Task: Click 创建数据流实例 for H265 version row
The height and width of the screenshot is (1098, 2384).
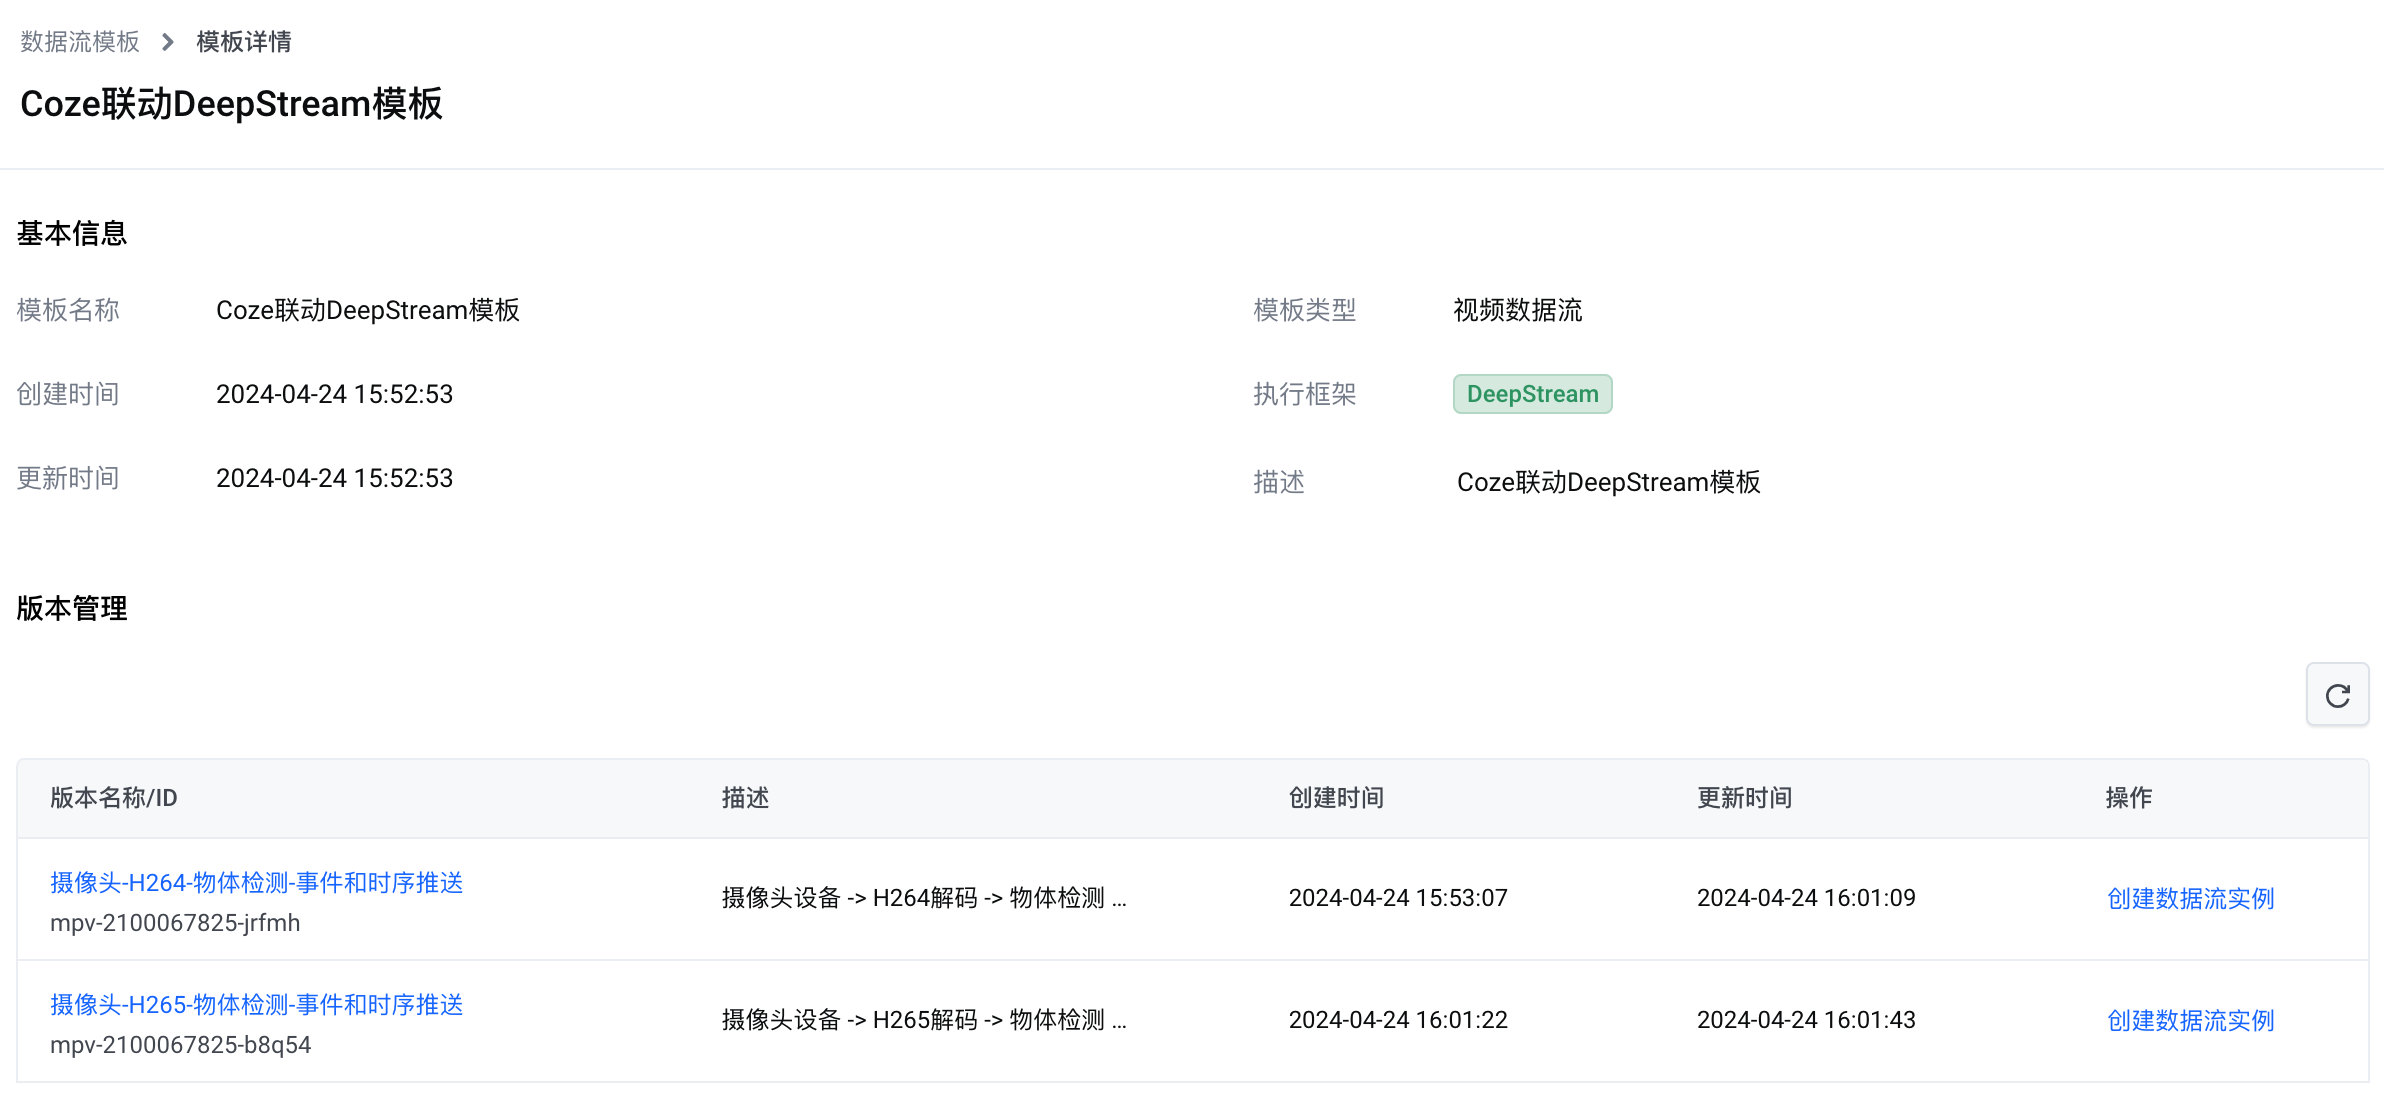Action: (x=2191, y=1020)
